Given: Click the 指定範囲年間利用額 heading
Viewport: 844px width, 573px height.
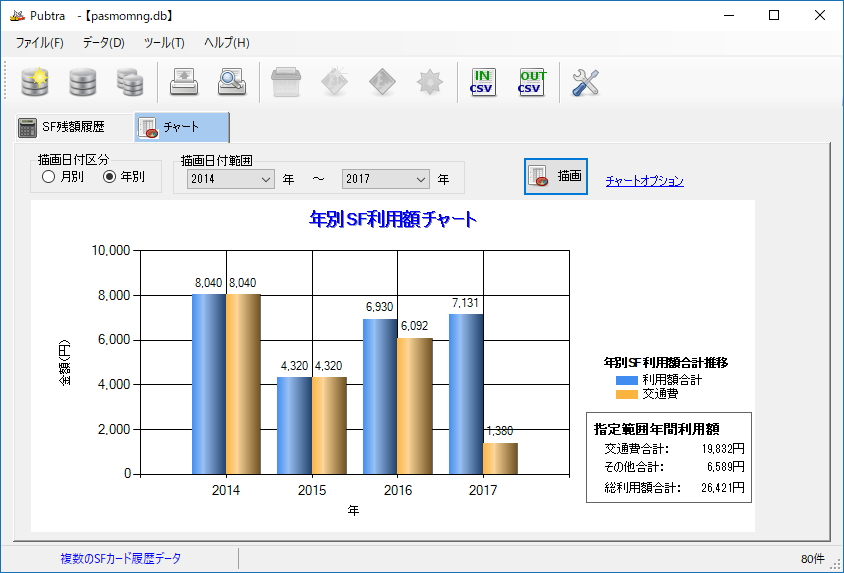Looking at the screenshot, I should click(x=657, y=429).
